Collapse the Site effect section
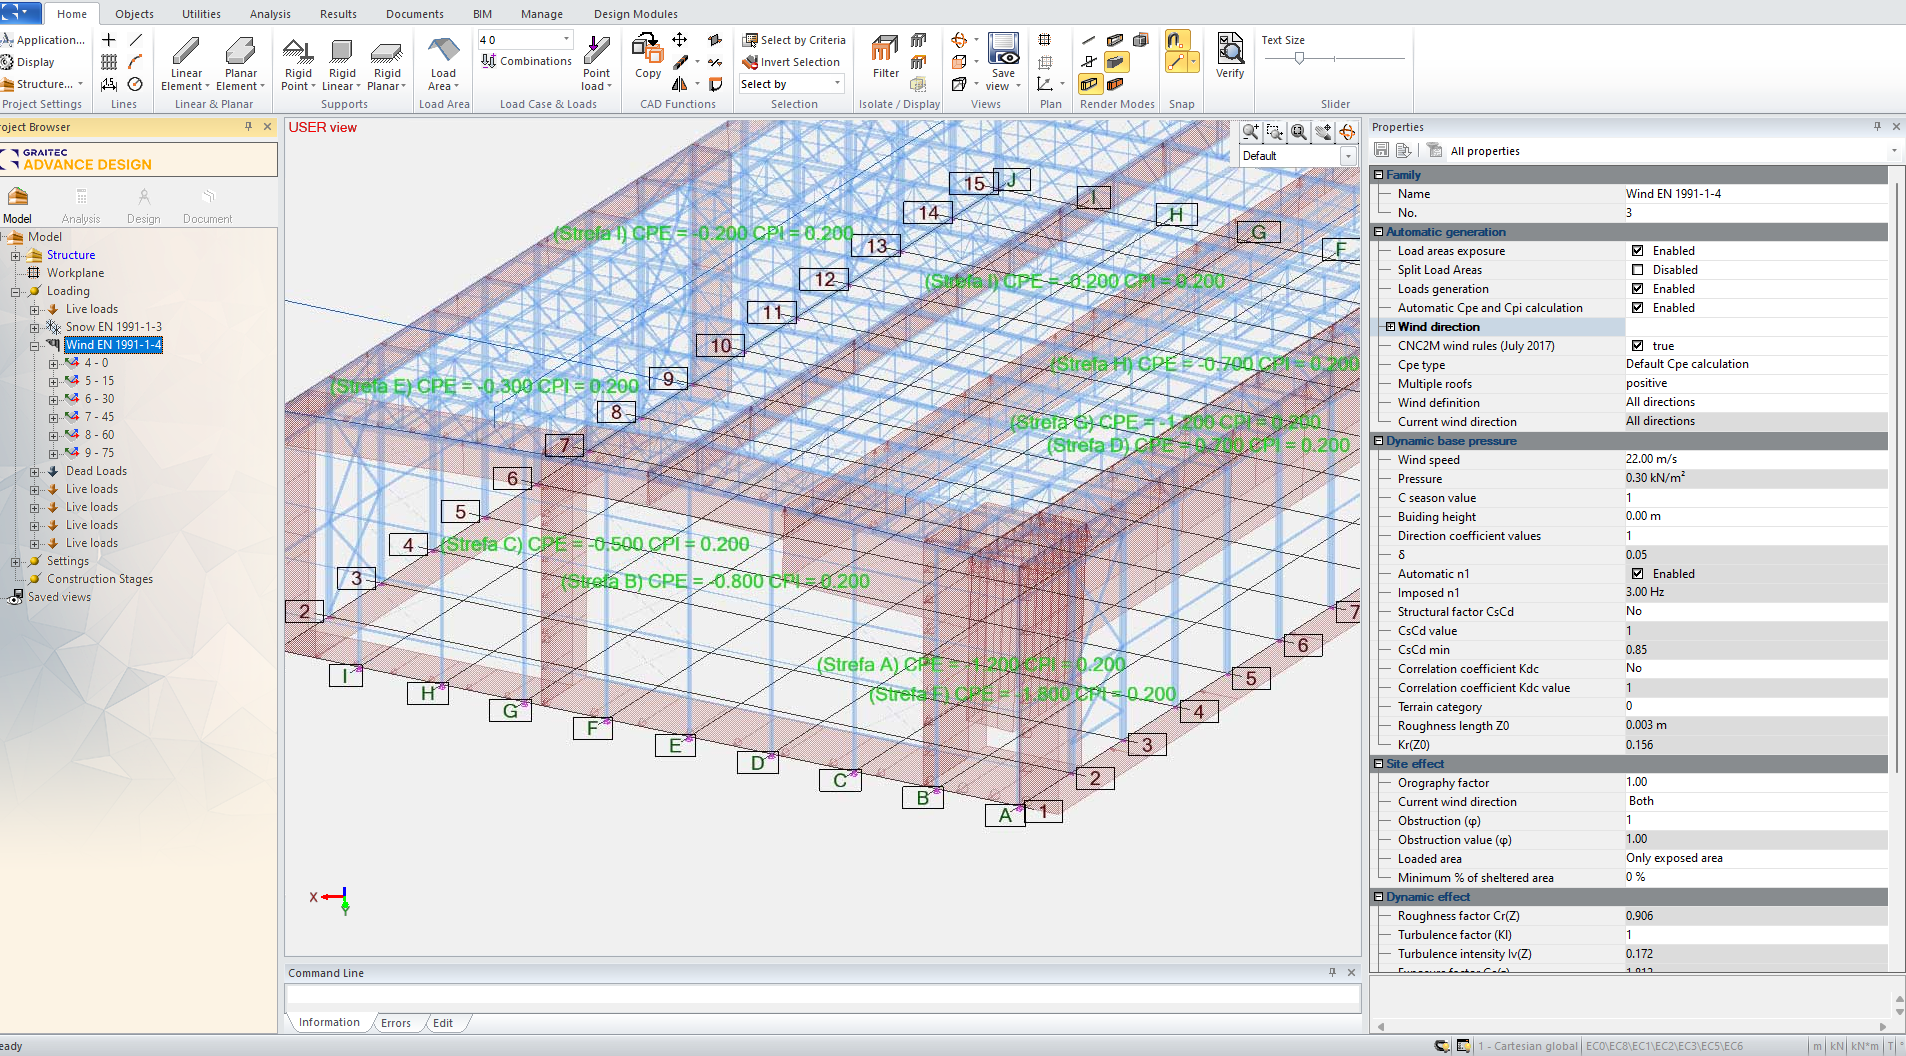This screenshot has height=1056, width=1906. [x=1379, y=764]
